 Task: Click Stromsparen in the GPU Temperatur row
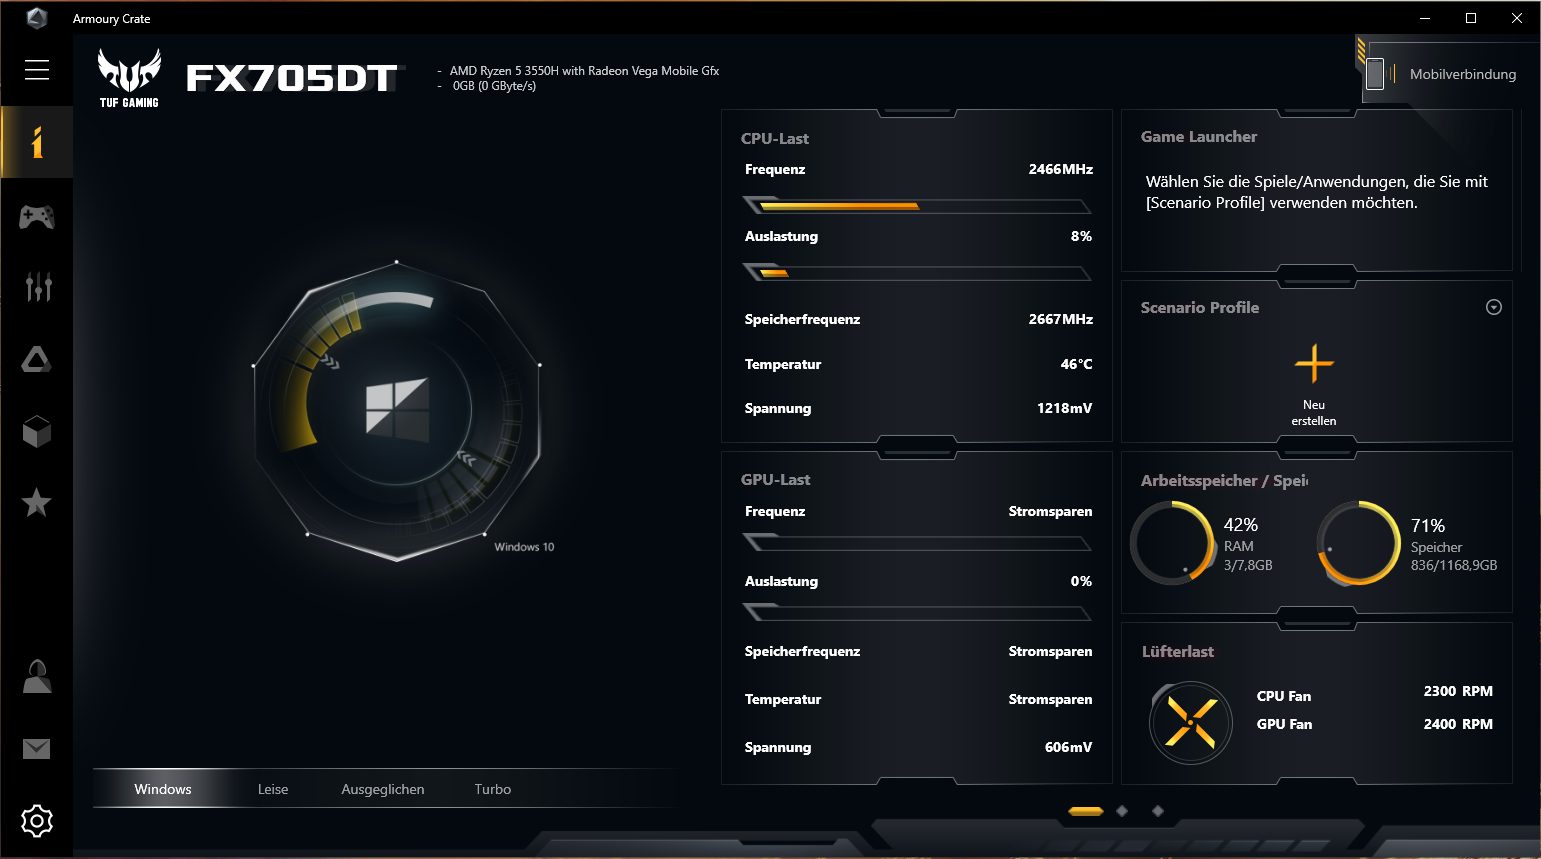1050,700
